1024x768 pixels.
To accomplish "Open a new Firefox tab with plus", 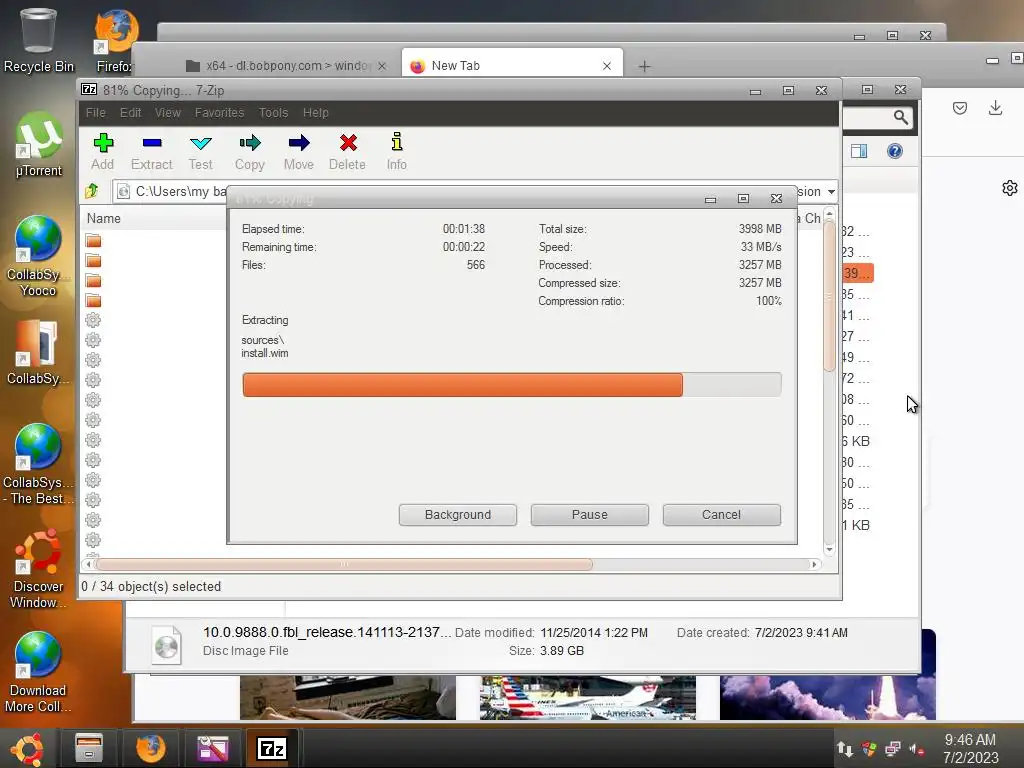I will pos(644,66).
